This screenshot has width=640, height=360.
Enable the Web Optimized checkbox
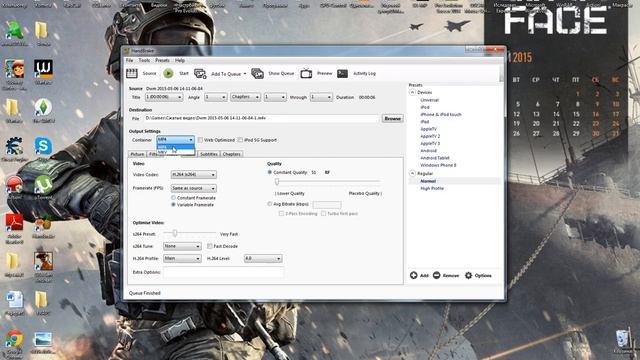click(200, 140)
